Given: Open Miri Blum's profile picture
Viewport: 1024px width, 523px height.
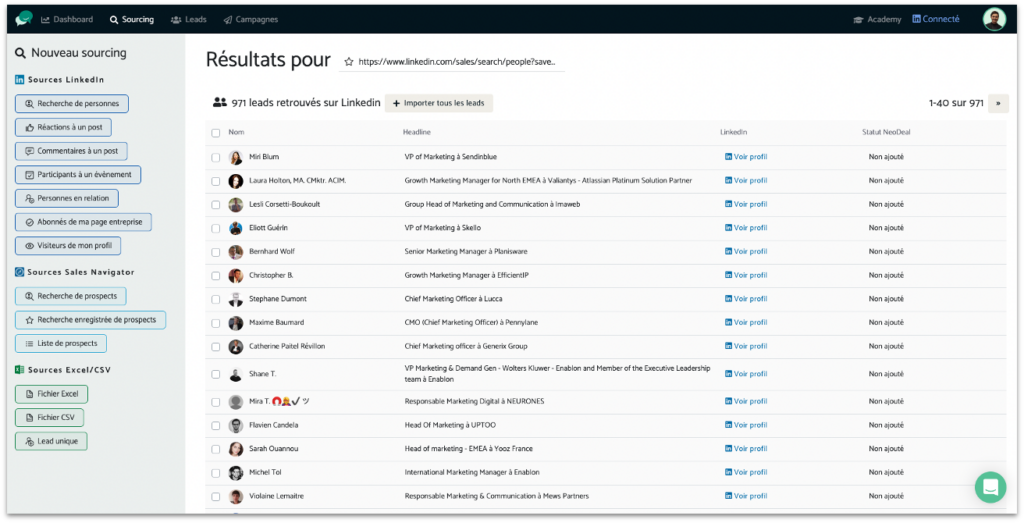Looking at the screenshot, I should click(x=236, y=157).
